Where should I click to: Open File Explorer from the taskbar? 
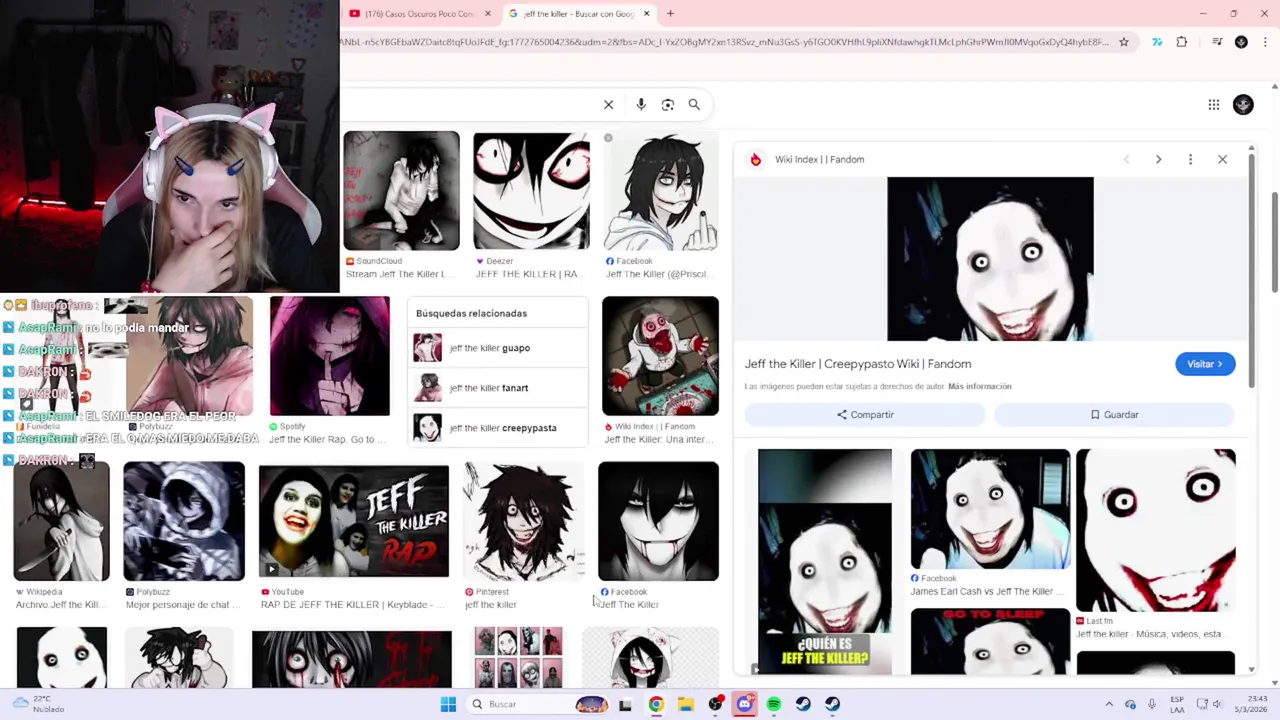tap(686, 704)
